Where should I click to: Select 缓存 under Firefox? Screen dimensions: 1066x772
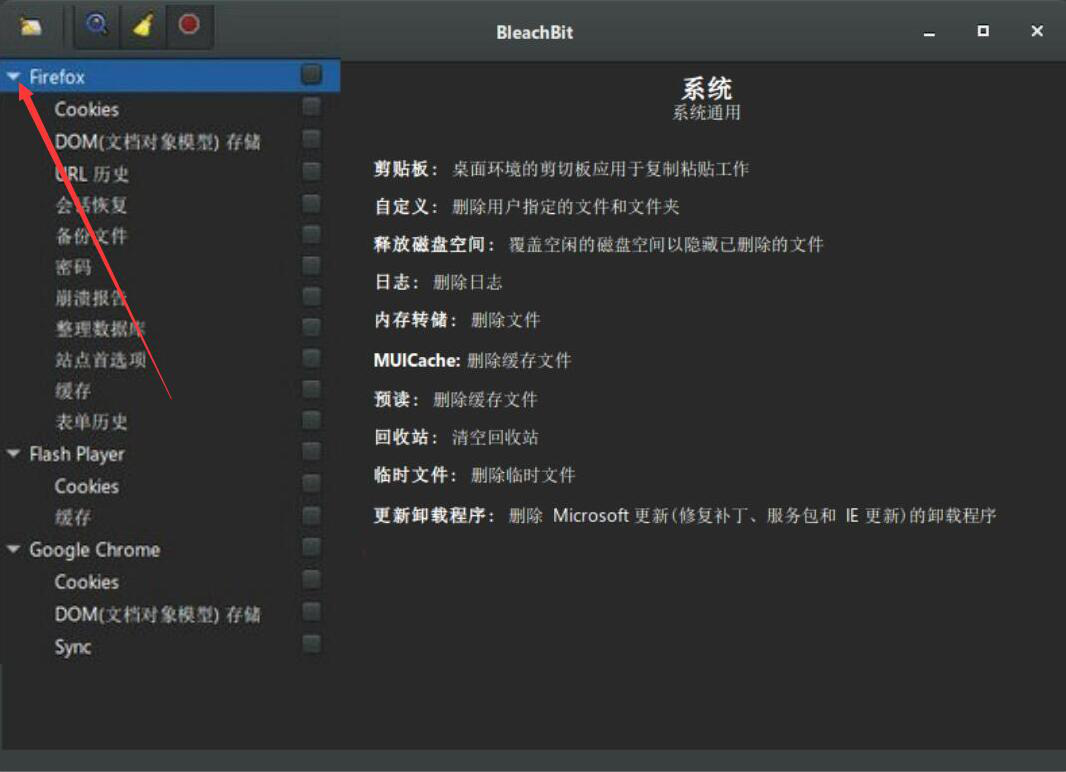(x=73, y=391)
